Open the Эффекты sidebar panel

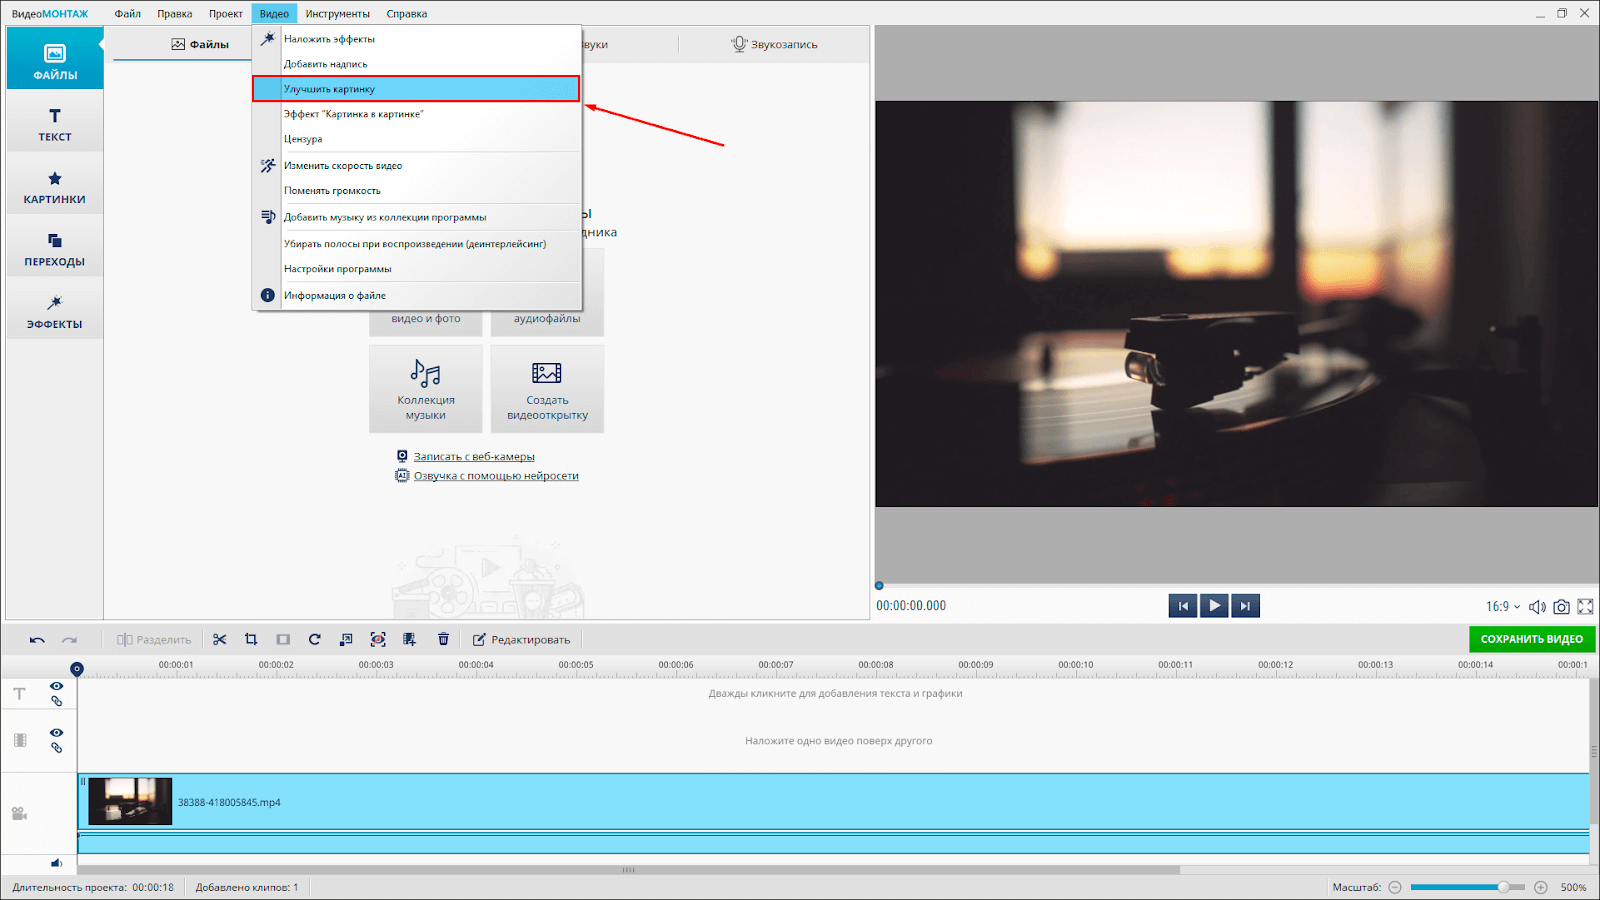coord(55,311)
